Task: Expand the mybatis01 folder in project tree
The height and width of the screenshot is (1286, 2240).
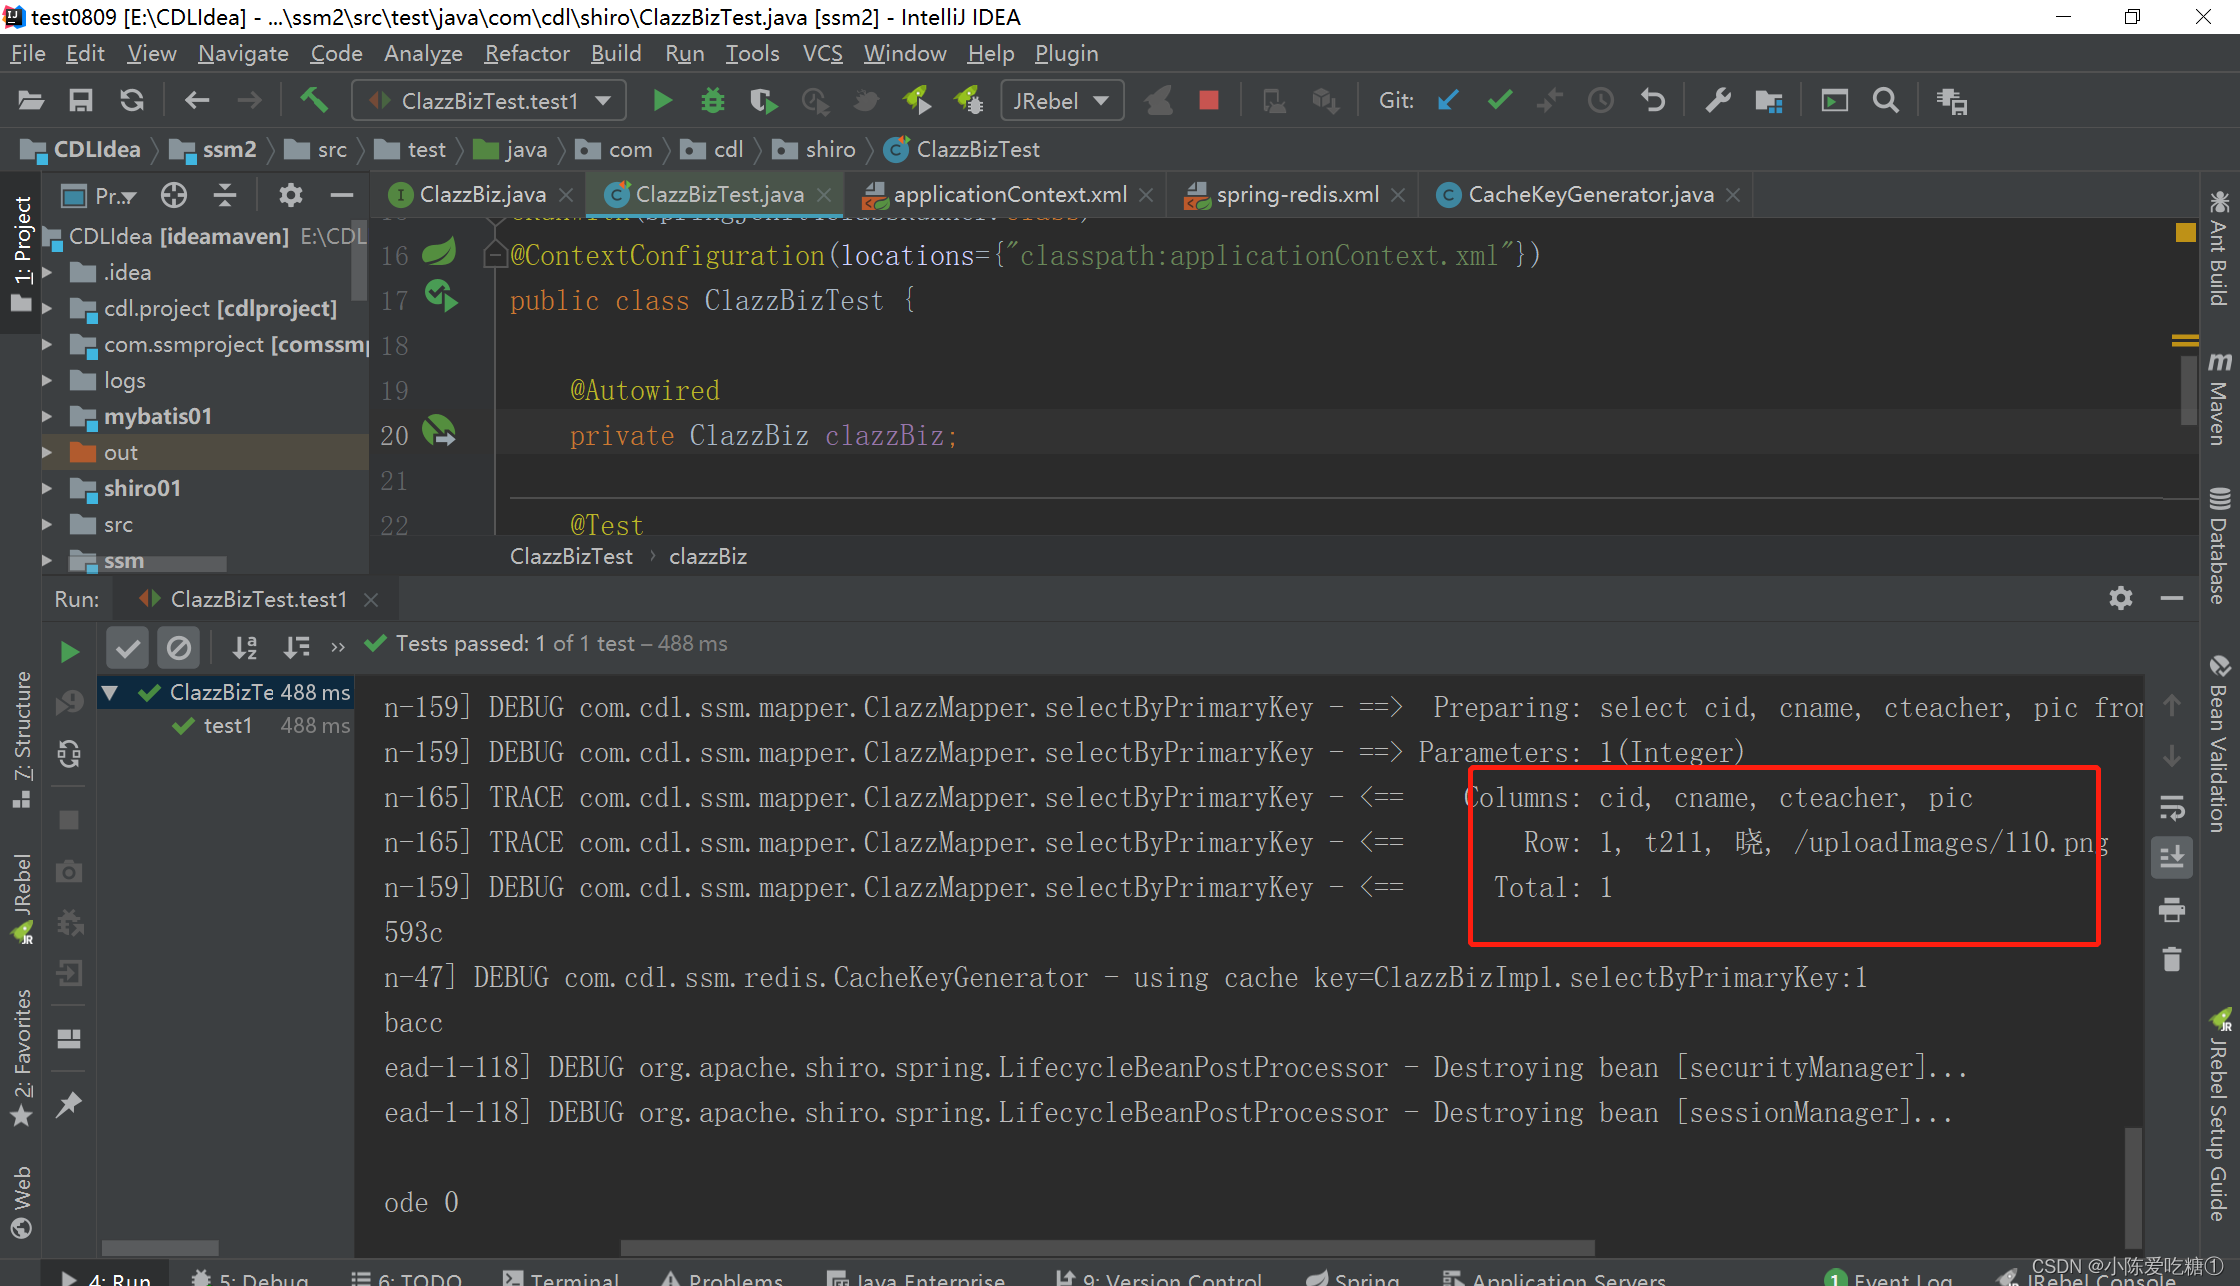Action: (46, 416)
